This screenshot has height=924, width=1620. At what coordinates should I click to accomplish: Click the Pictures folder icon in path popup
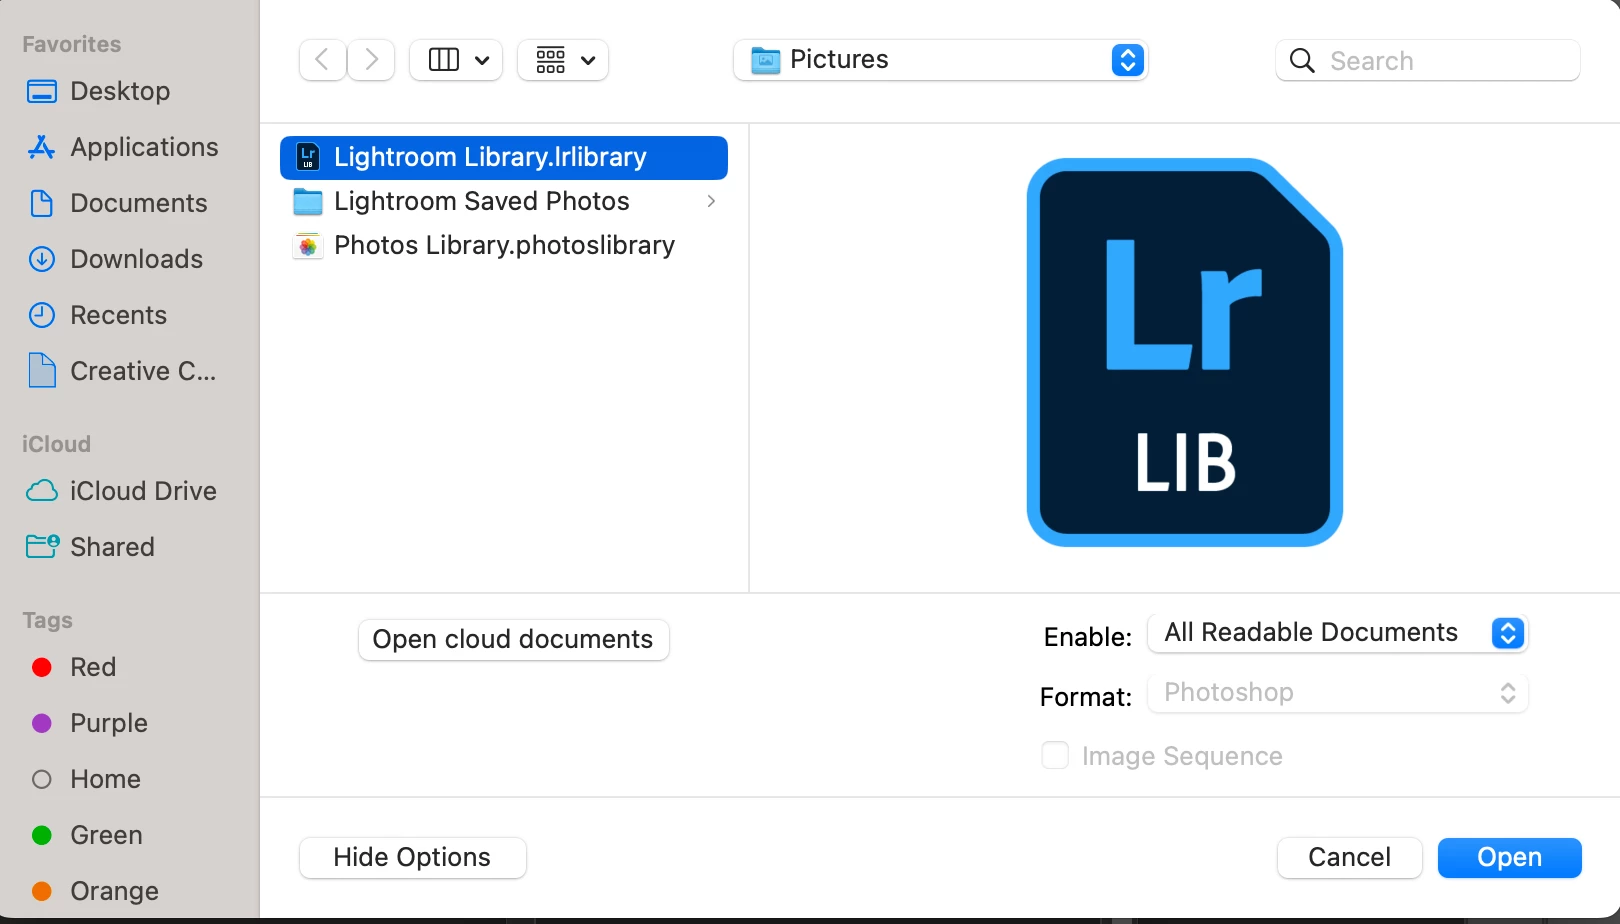click(x=765, y=60)
